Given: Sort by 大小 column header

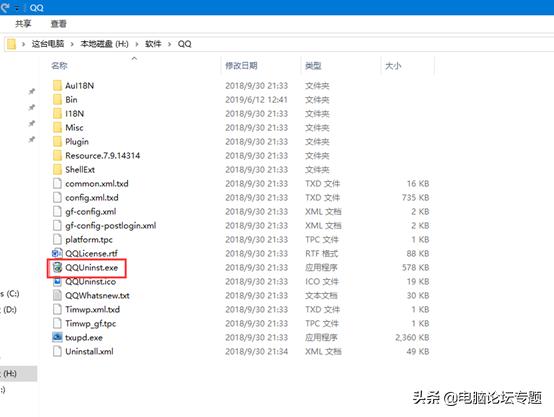Looking at the screenshot, I should 393,66.
